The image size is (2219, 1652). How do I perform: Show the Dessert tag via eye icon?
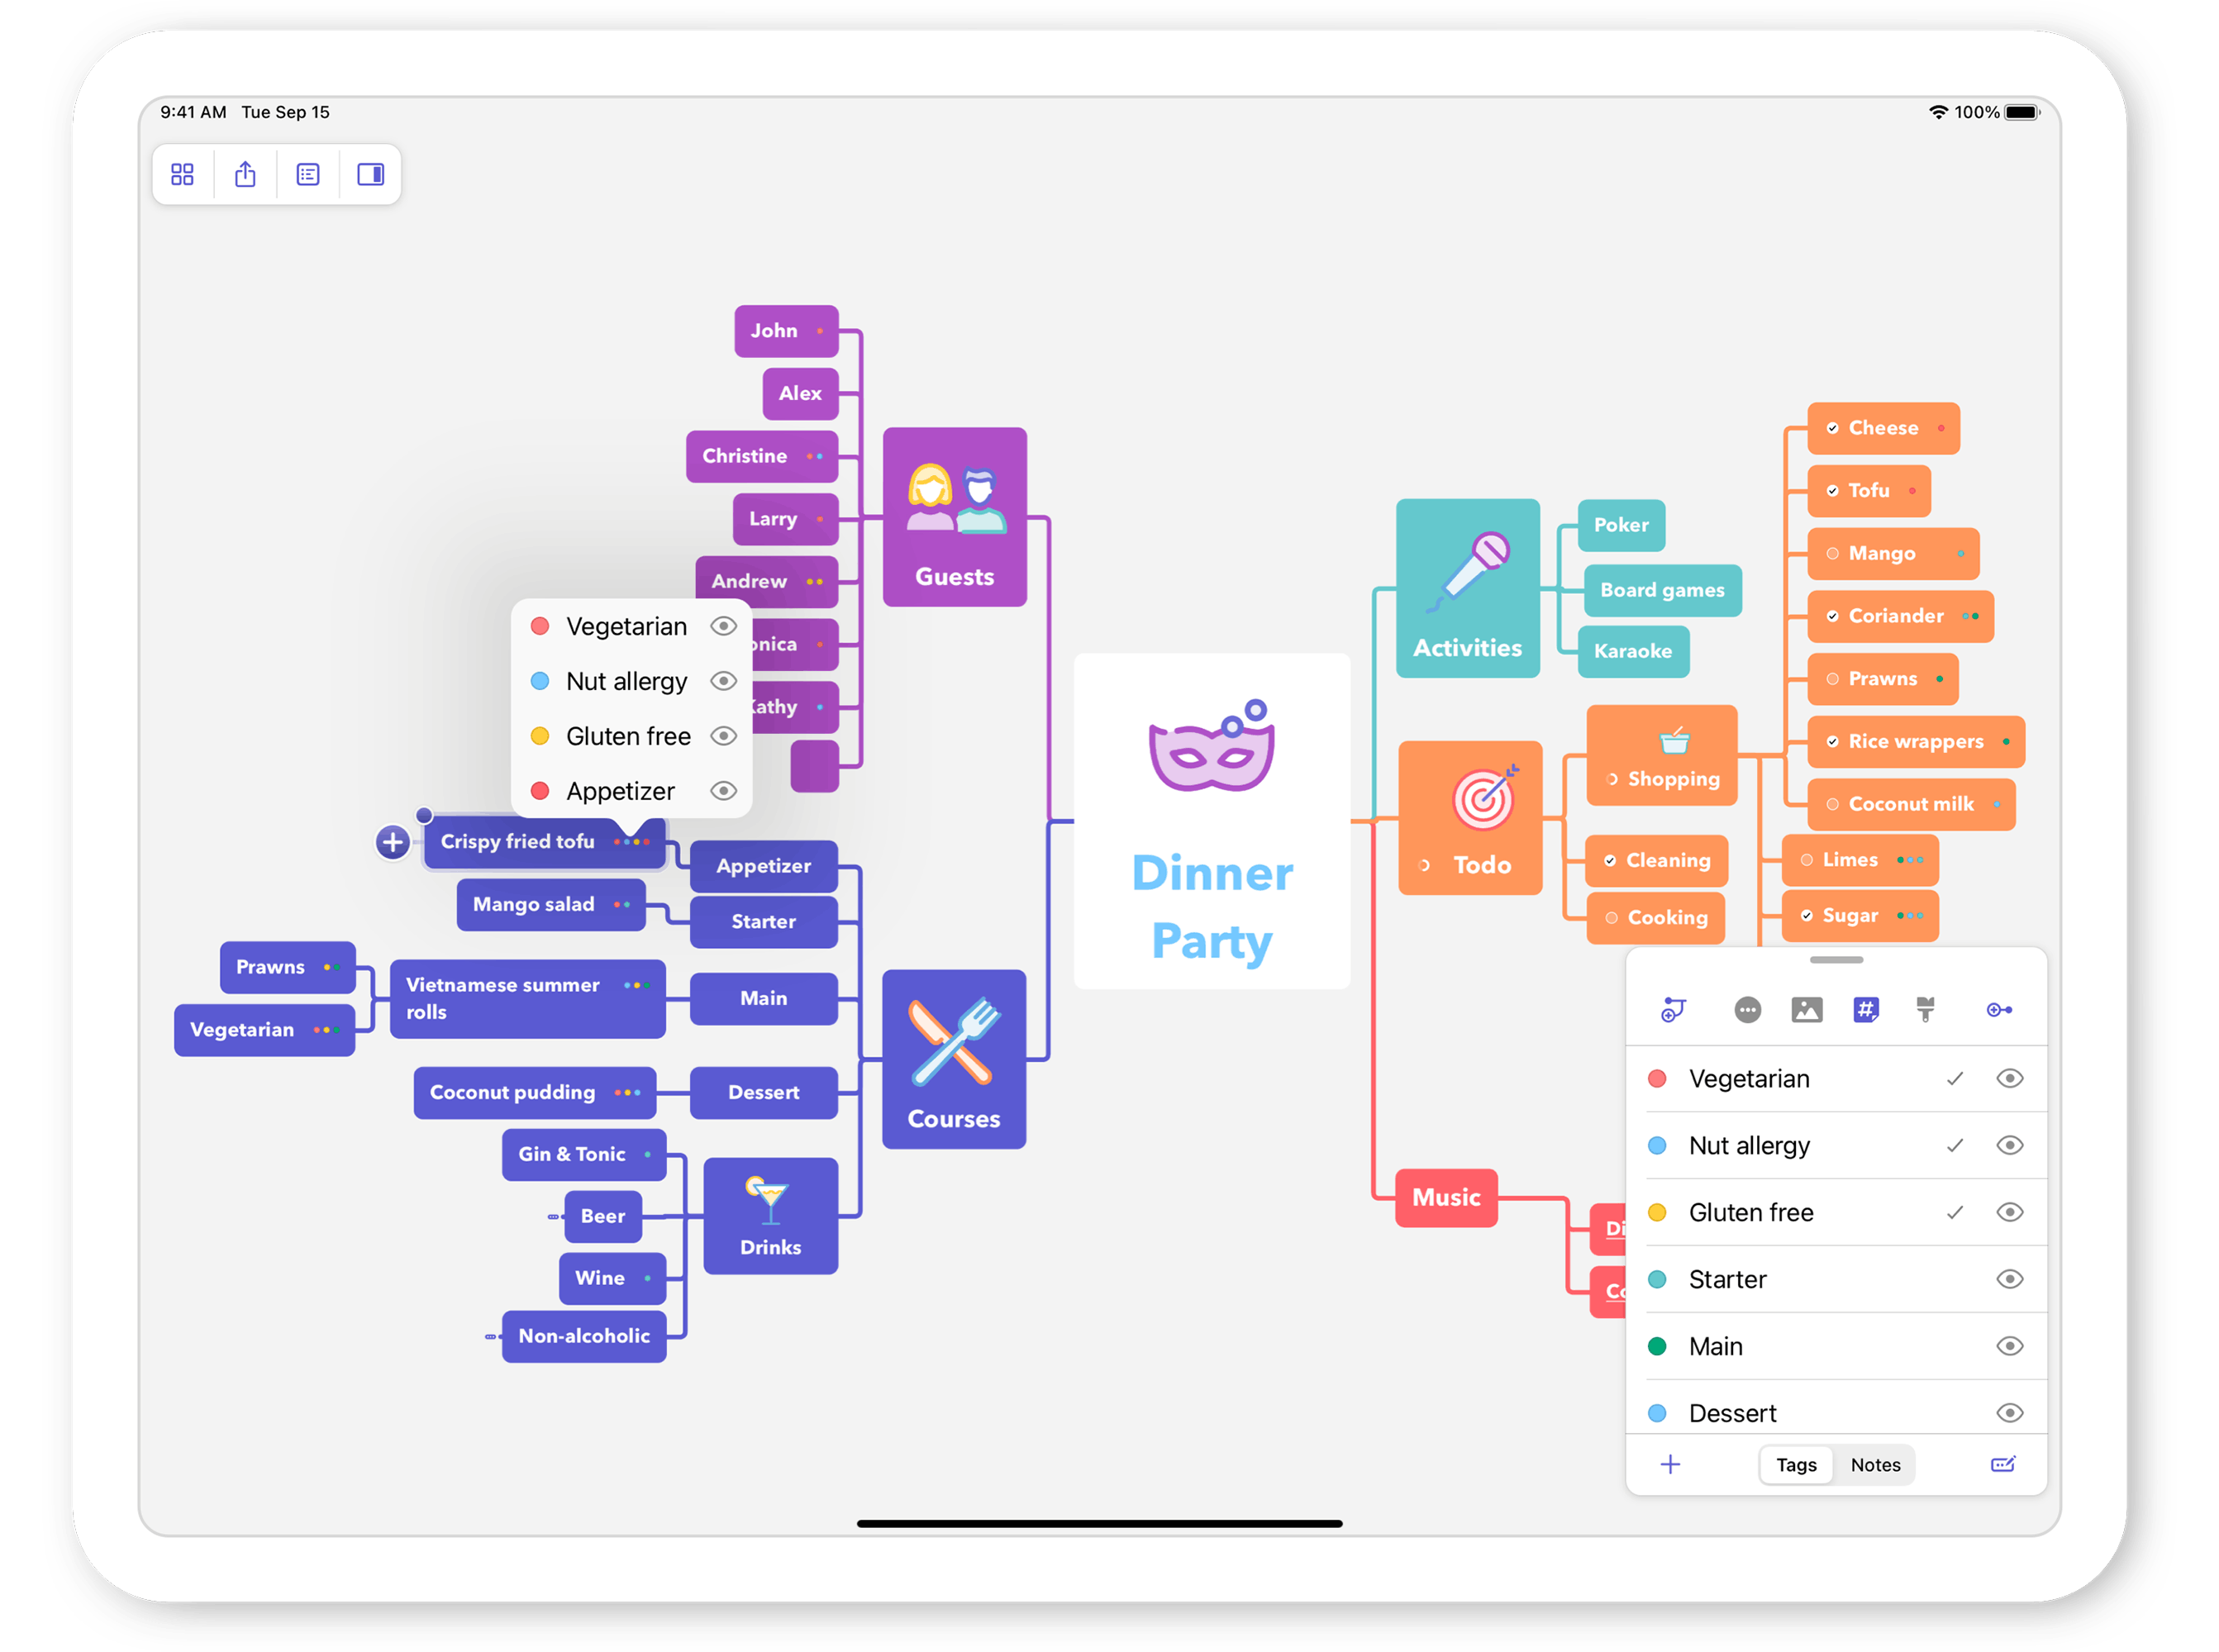(2010, 1412)
